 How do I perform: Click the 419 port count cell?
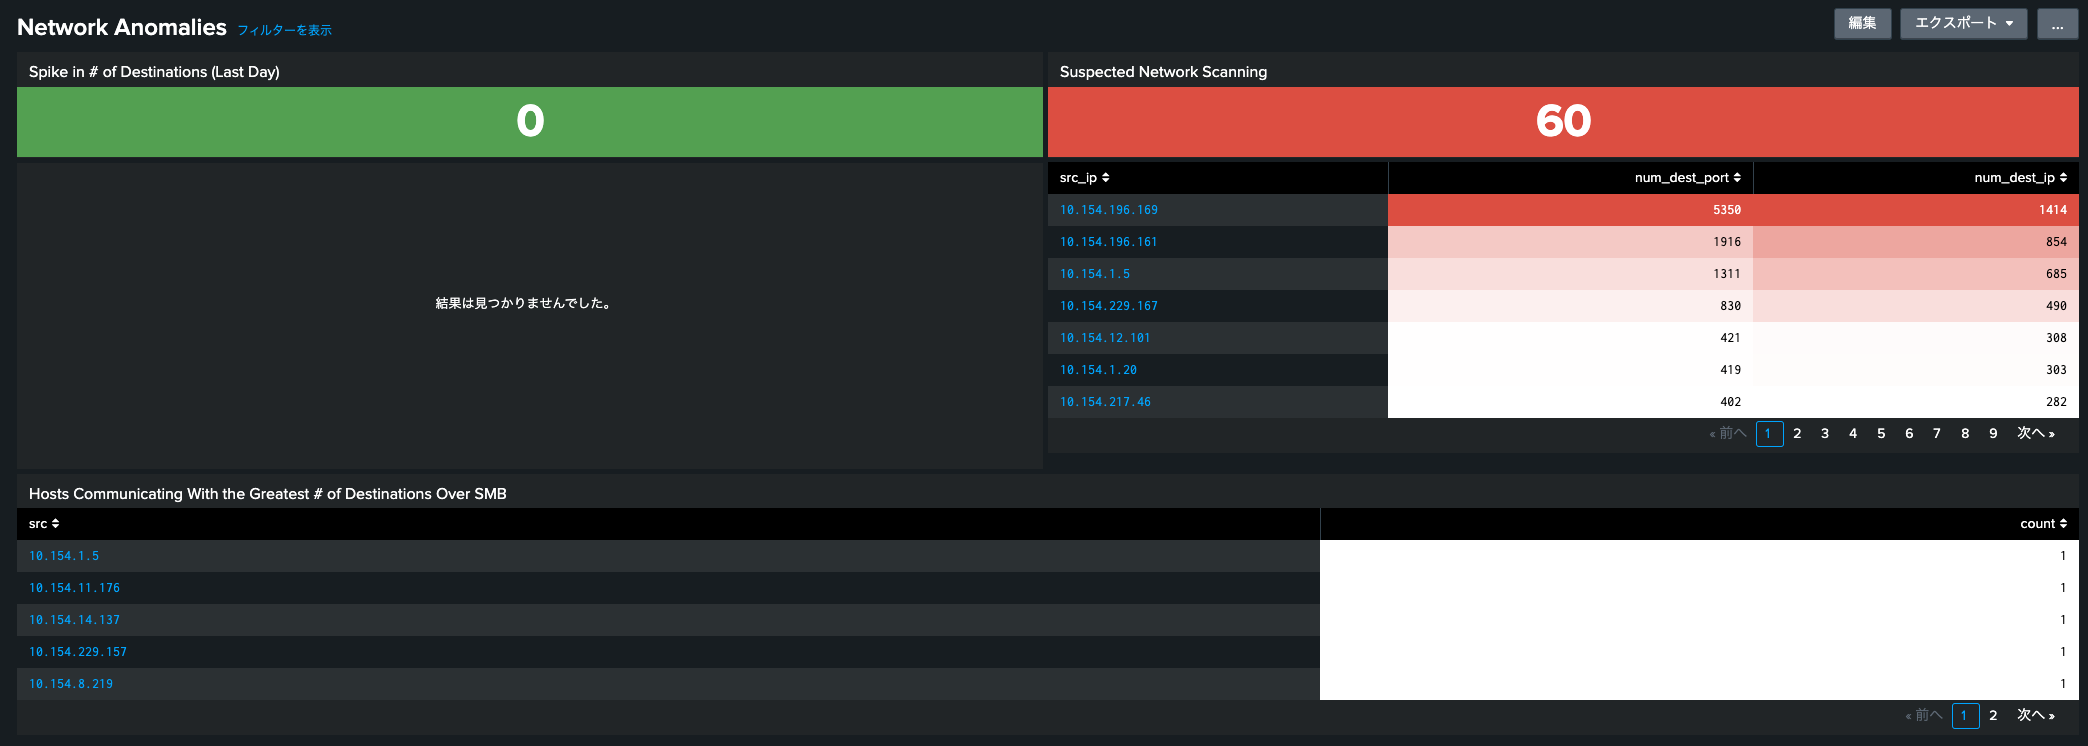[1570, 370]
